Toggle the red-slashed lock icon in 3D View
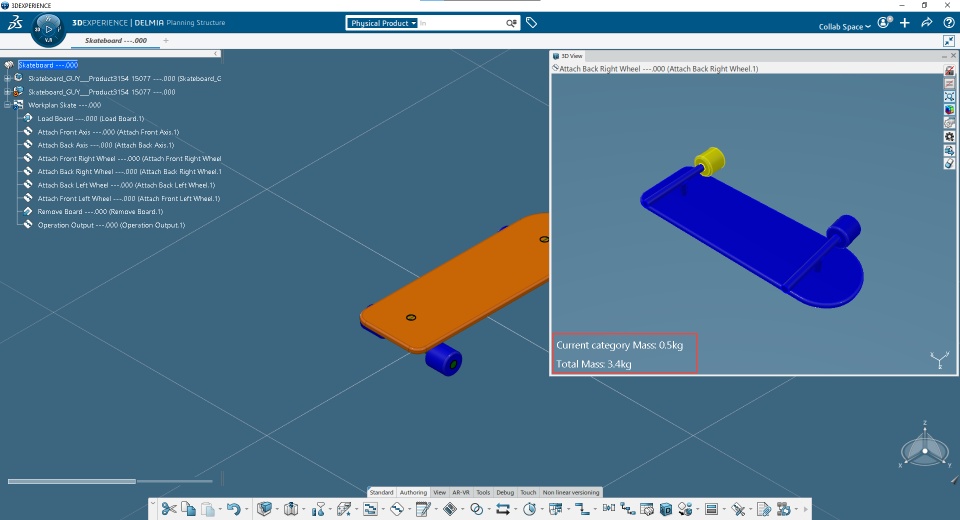Viewport: 960px width, 520px height. point(949,70)
